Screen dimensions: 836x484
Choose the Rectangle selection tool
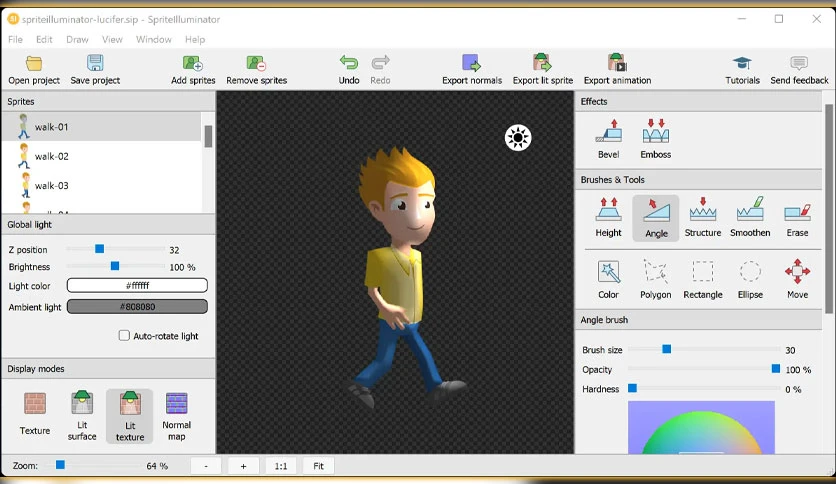coord(703,279)
